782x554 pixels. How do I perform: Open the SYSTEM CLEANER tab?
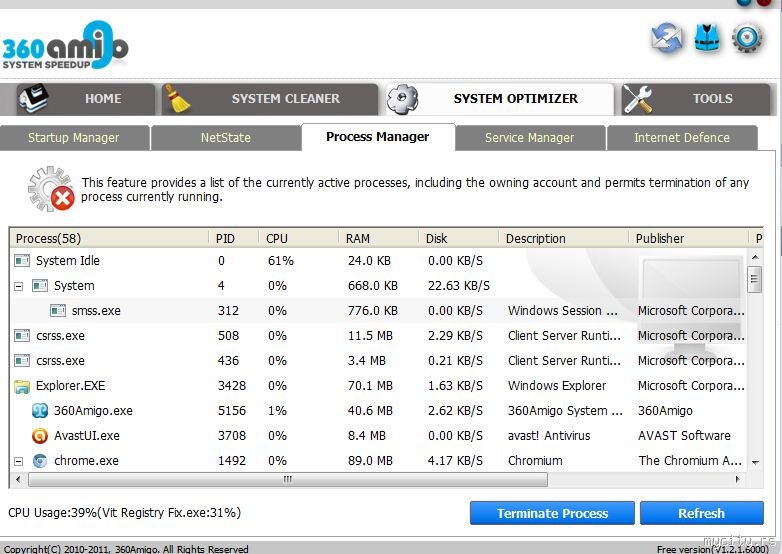269,99
